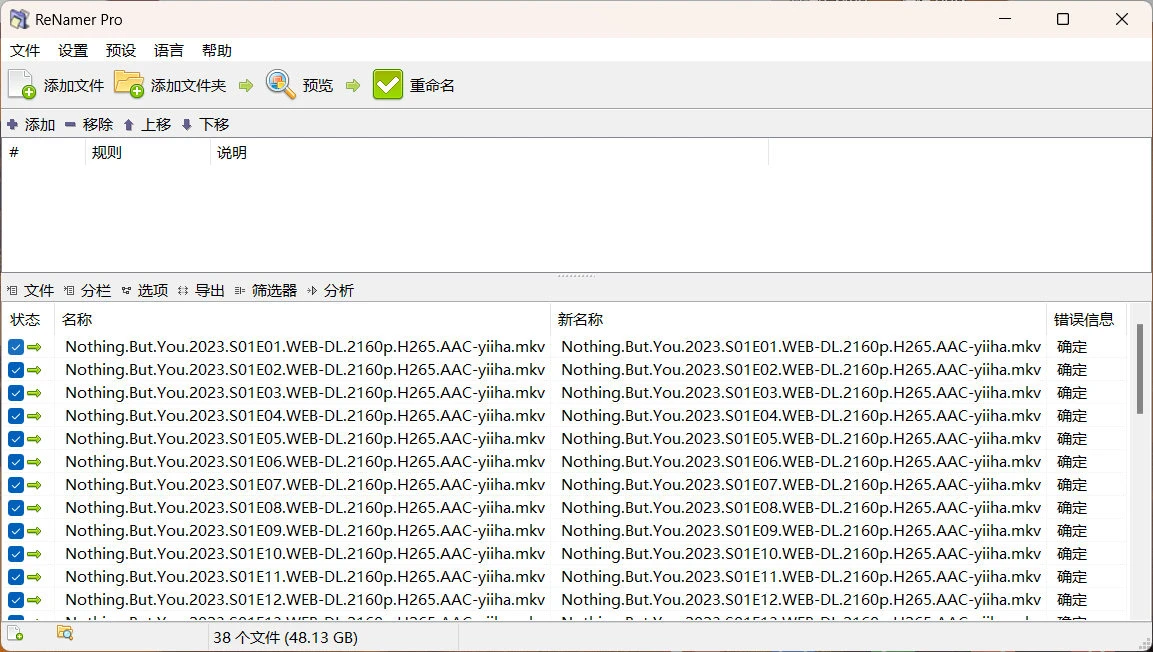Click the Preview (预览) magnifier icon
Viewport: 1153px width, 652px height.
(280, 85)
